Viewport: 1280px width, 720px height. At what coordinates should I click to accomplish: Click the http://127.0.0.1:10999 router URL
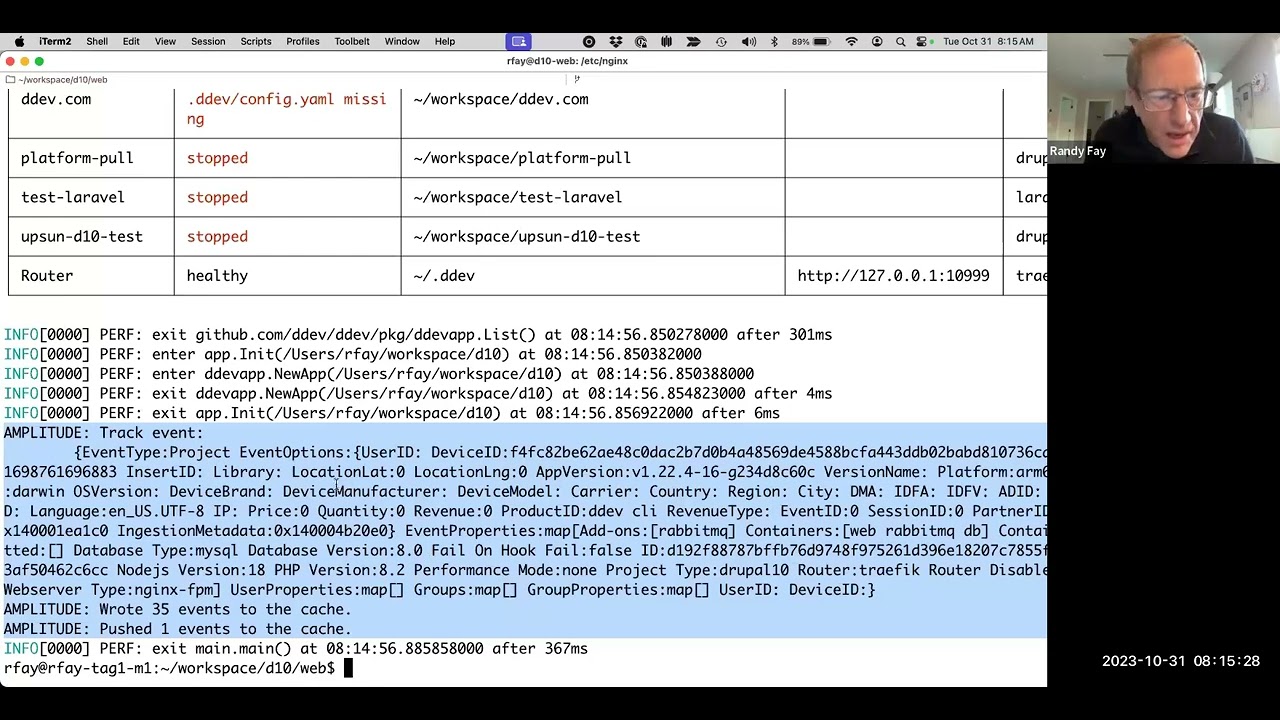click(x=893, y=276)
